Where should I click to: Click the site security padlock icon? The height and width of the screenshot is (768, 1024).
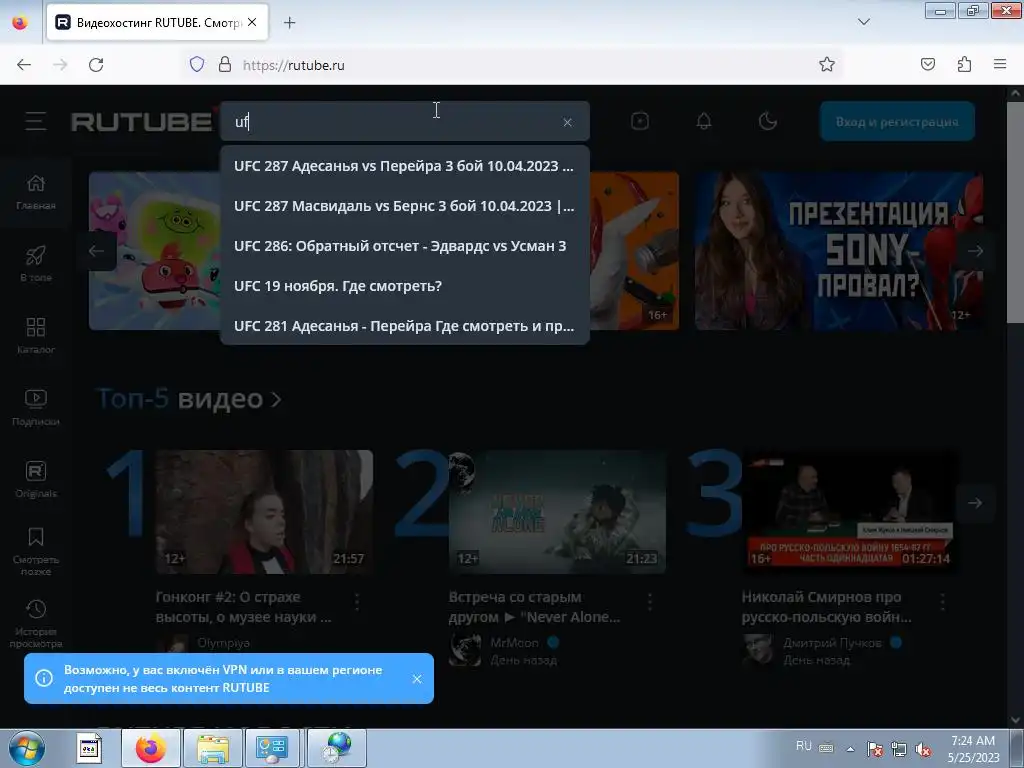[225, 65]
